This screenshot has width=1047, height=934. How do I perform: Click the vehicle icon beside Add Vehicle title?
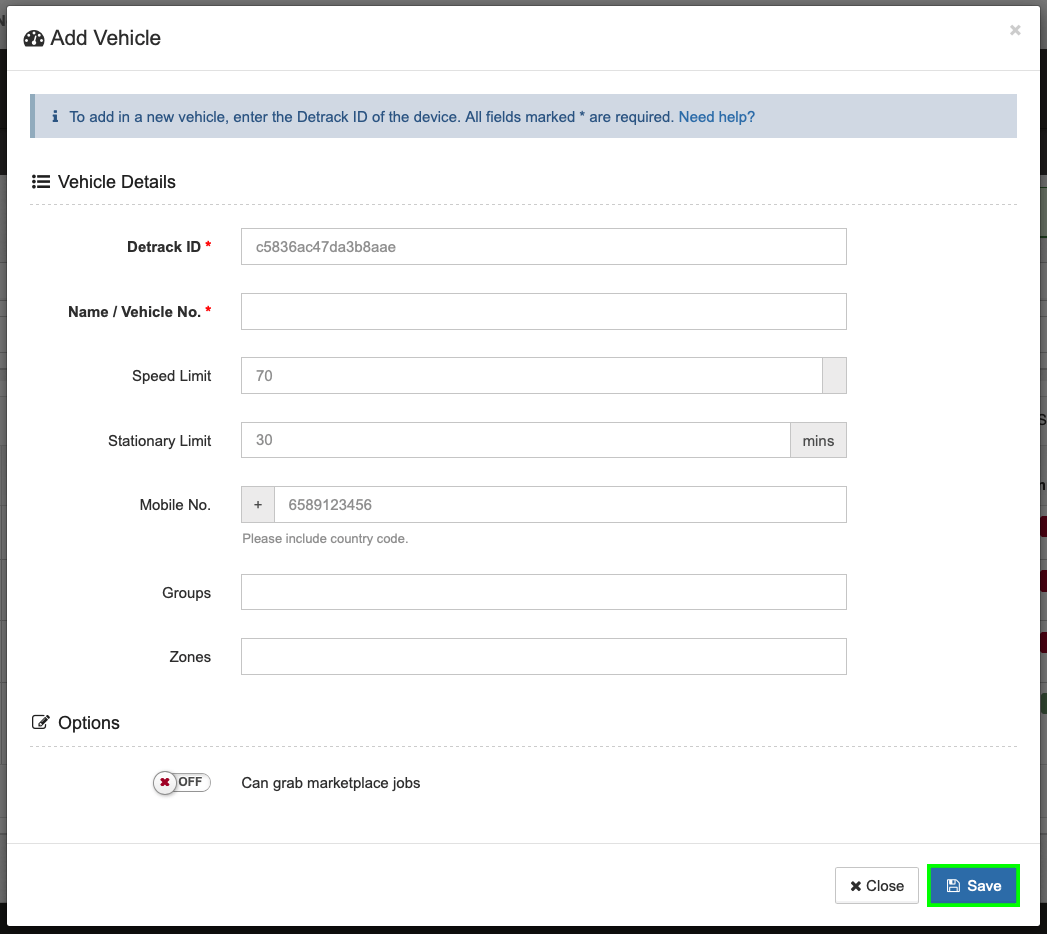coord(32,37)
